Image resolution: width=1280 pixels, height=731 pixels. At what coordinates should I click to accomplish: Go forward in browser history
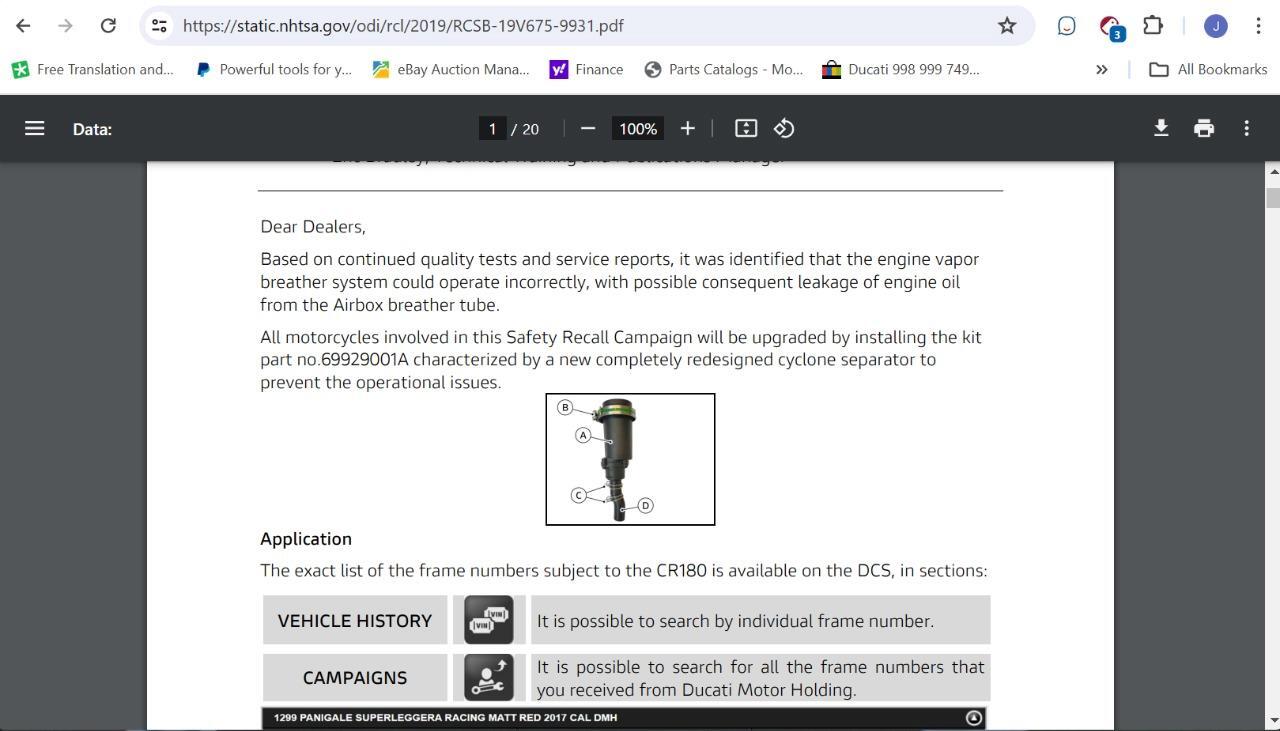66,26
